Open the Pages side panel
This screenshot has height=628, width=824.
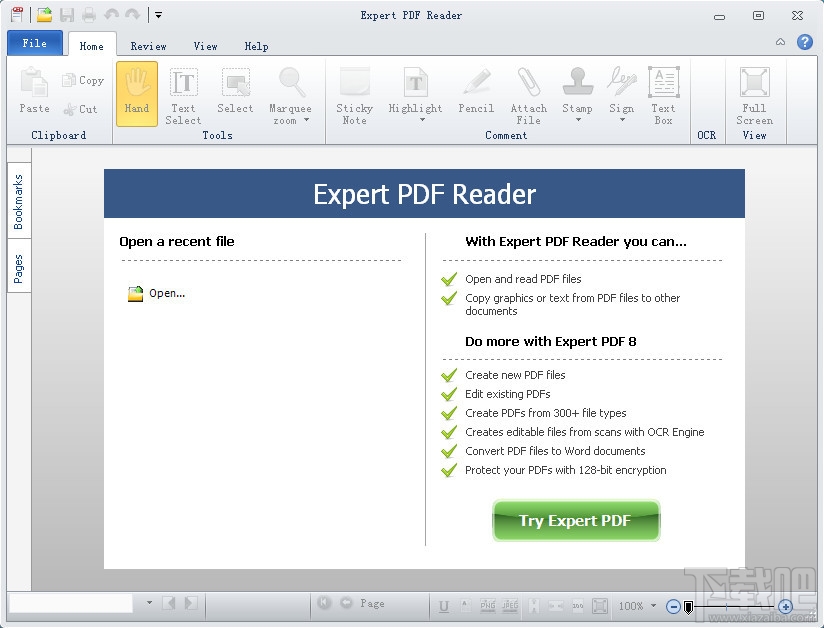tap(19, 267)
